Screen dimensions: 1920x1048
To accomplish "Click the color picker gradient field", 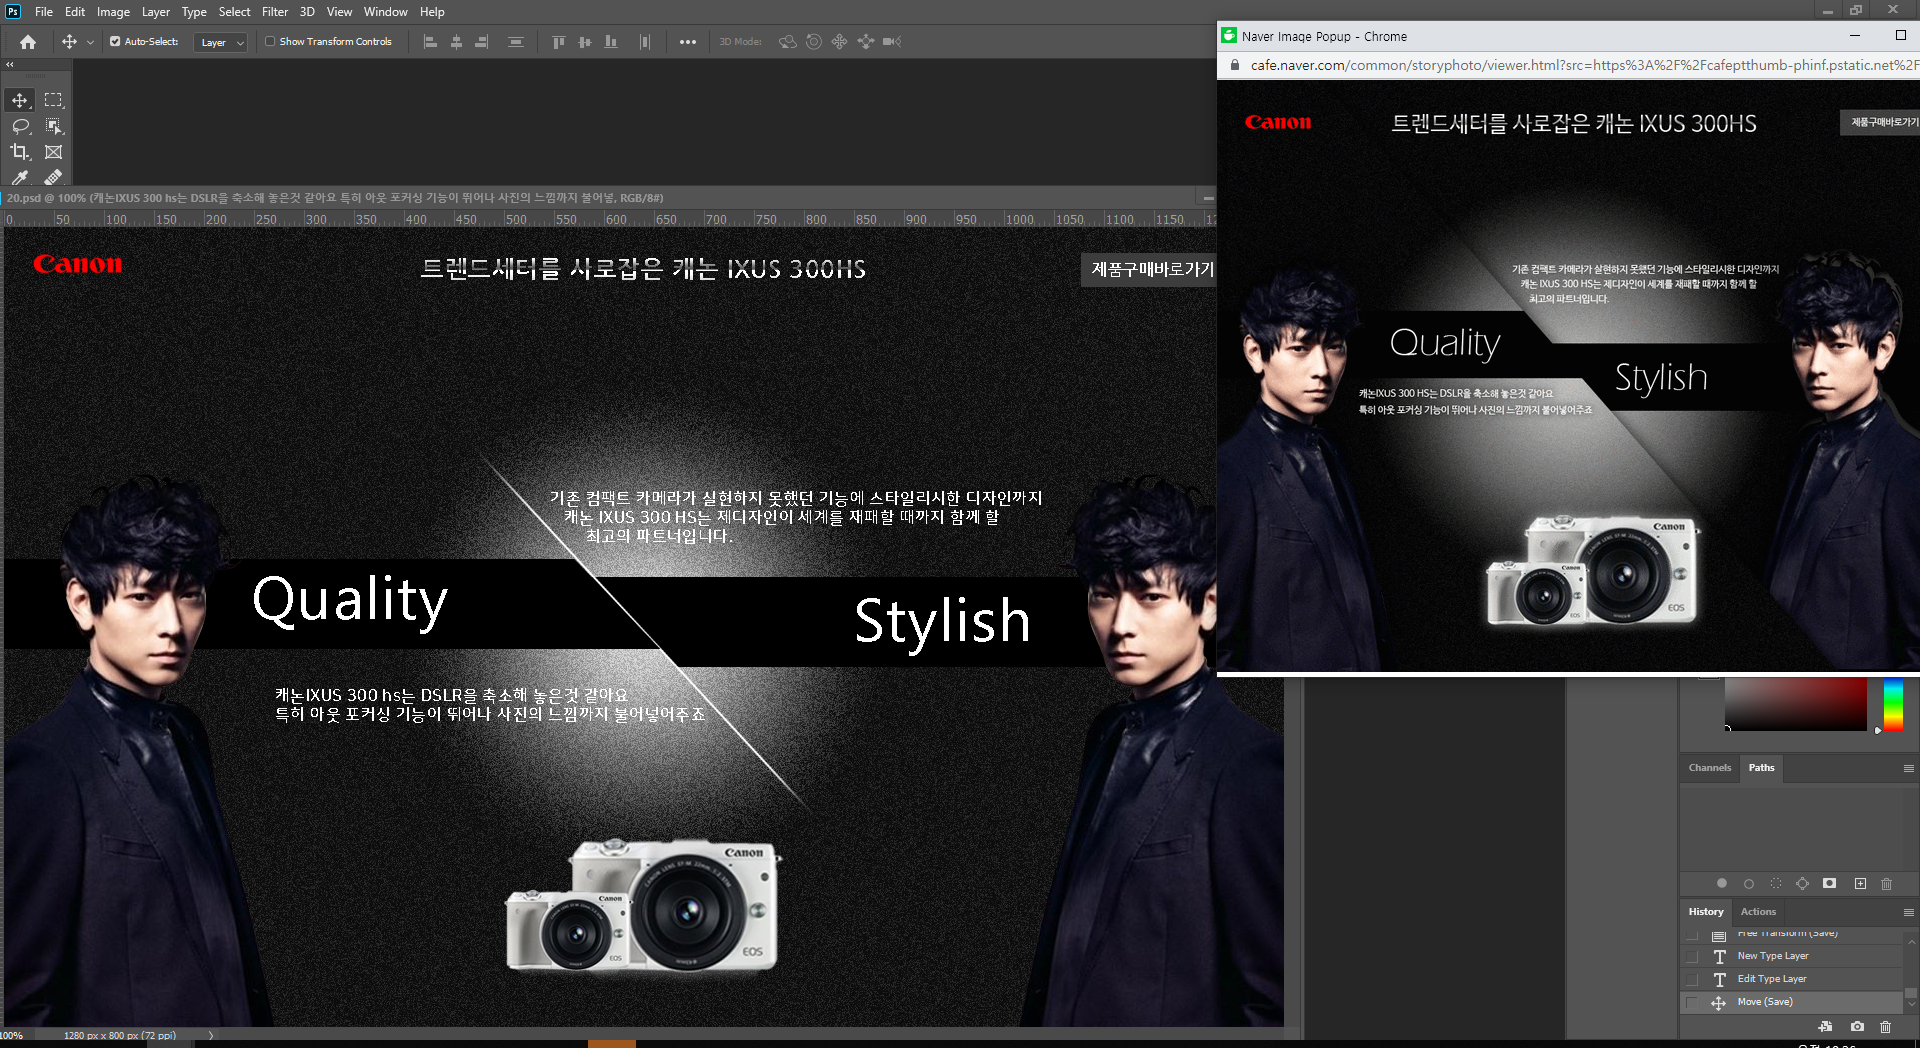I will (x=1795, y=704).
